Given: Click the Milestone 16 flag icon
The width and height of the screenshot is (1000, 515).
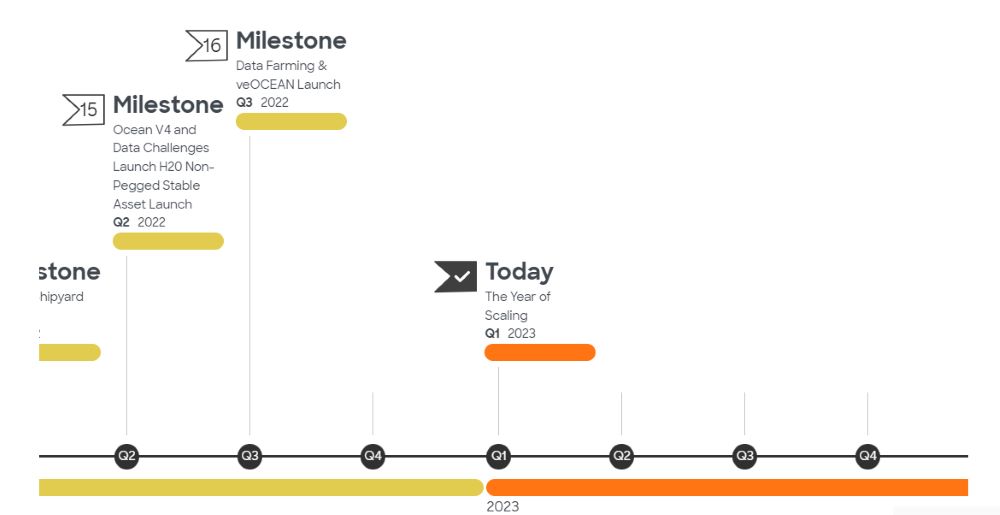Looking at the screenshot, I should (x=207, y=45).
